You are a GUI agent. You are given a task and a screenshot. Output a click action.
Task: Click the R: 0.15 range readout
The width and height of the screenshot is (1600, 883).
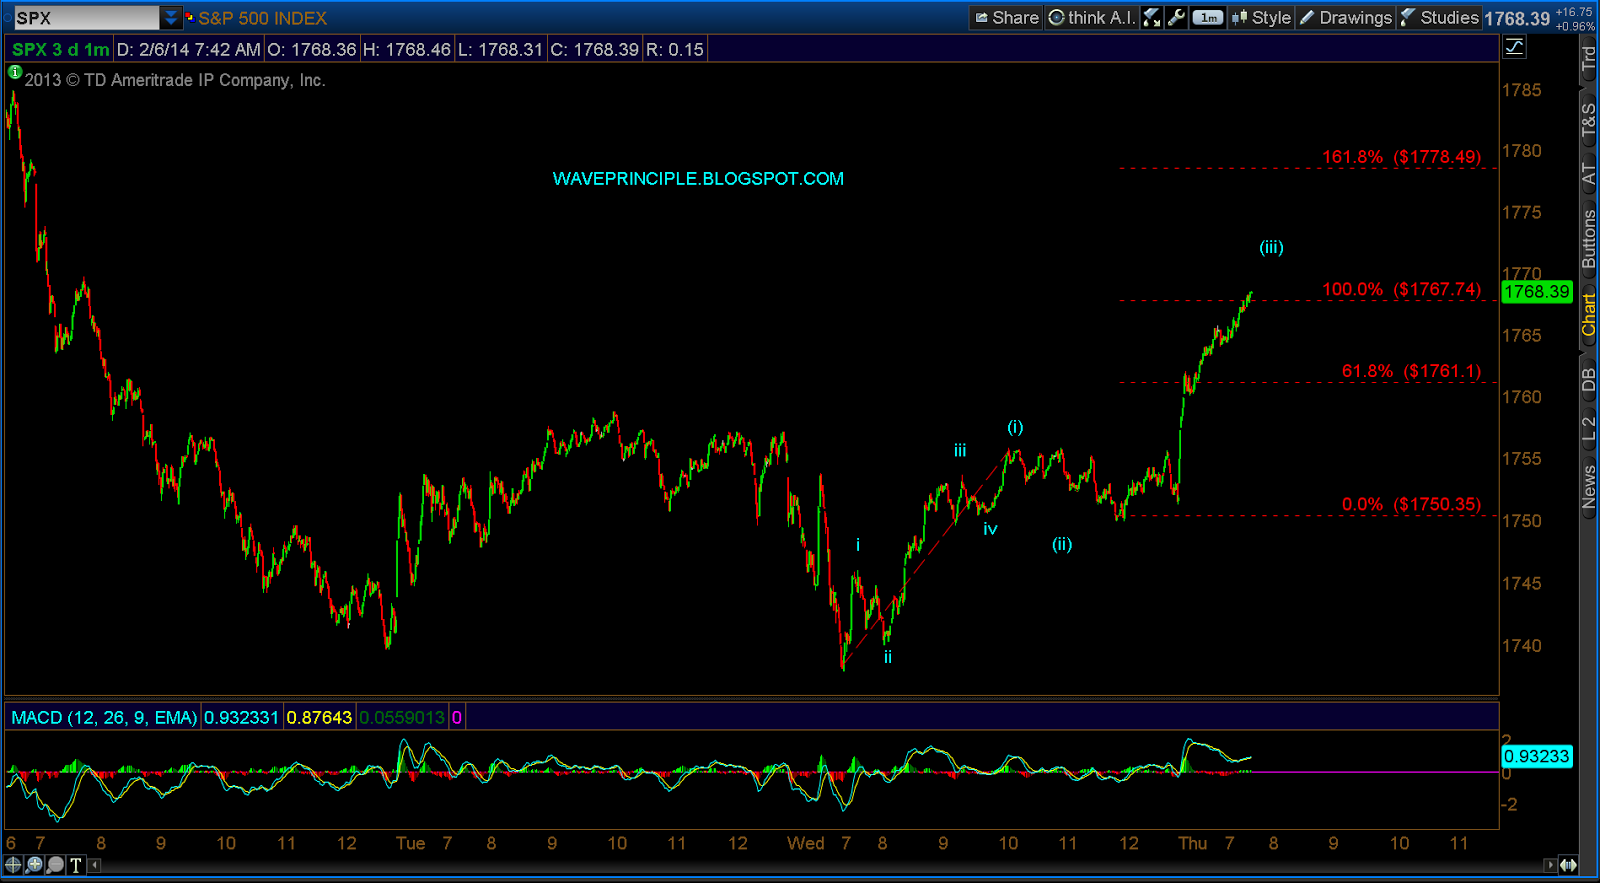pos(675,49)
